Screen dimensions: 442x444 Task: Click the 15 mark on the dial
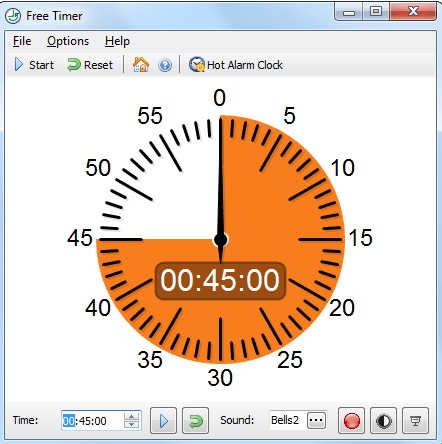360,238
